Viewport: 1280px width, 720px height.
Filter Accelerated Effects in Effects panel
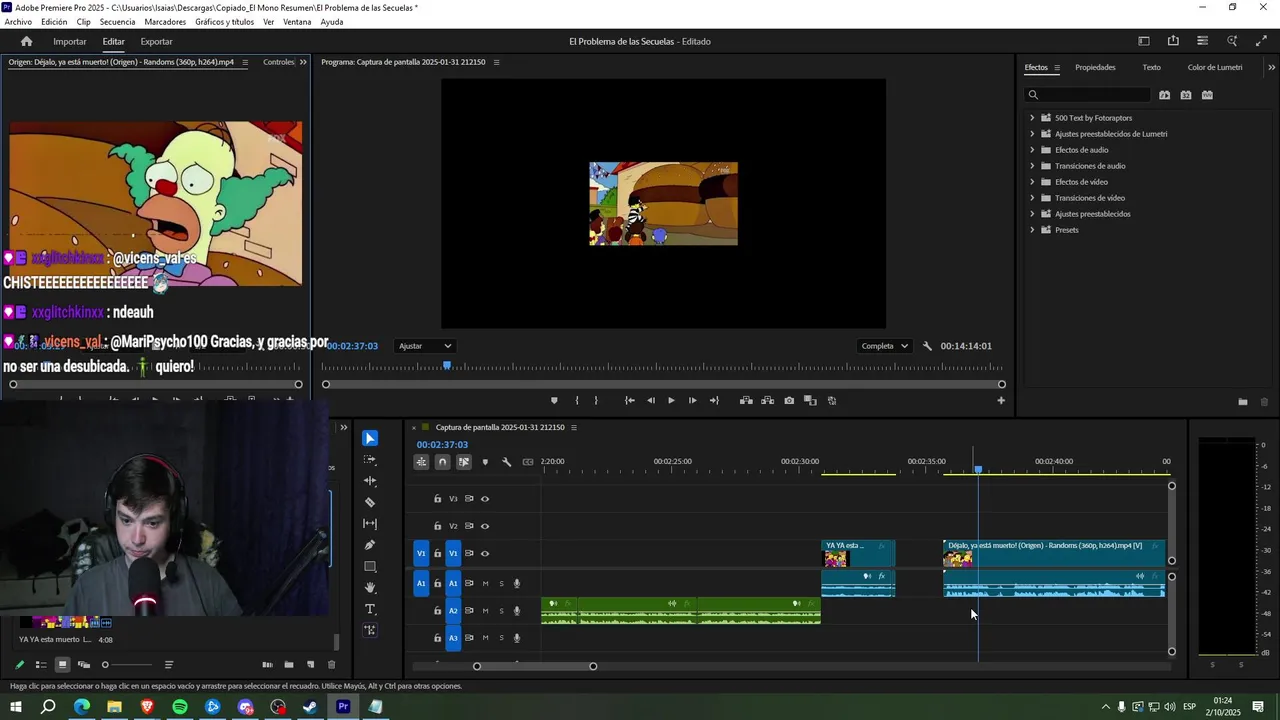point(1164,95)
